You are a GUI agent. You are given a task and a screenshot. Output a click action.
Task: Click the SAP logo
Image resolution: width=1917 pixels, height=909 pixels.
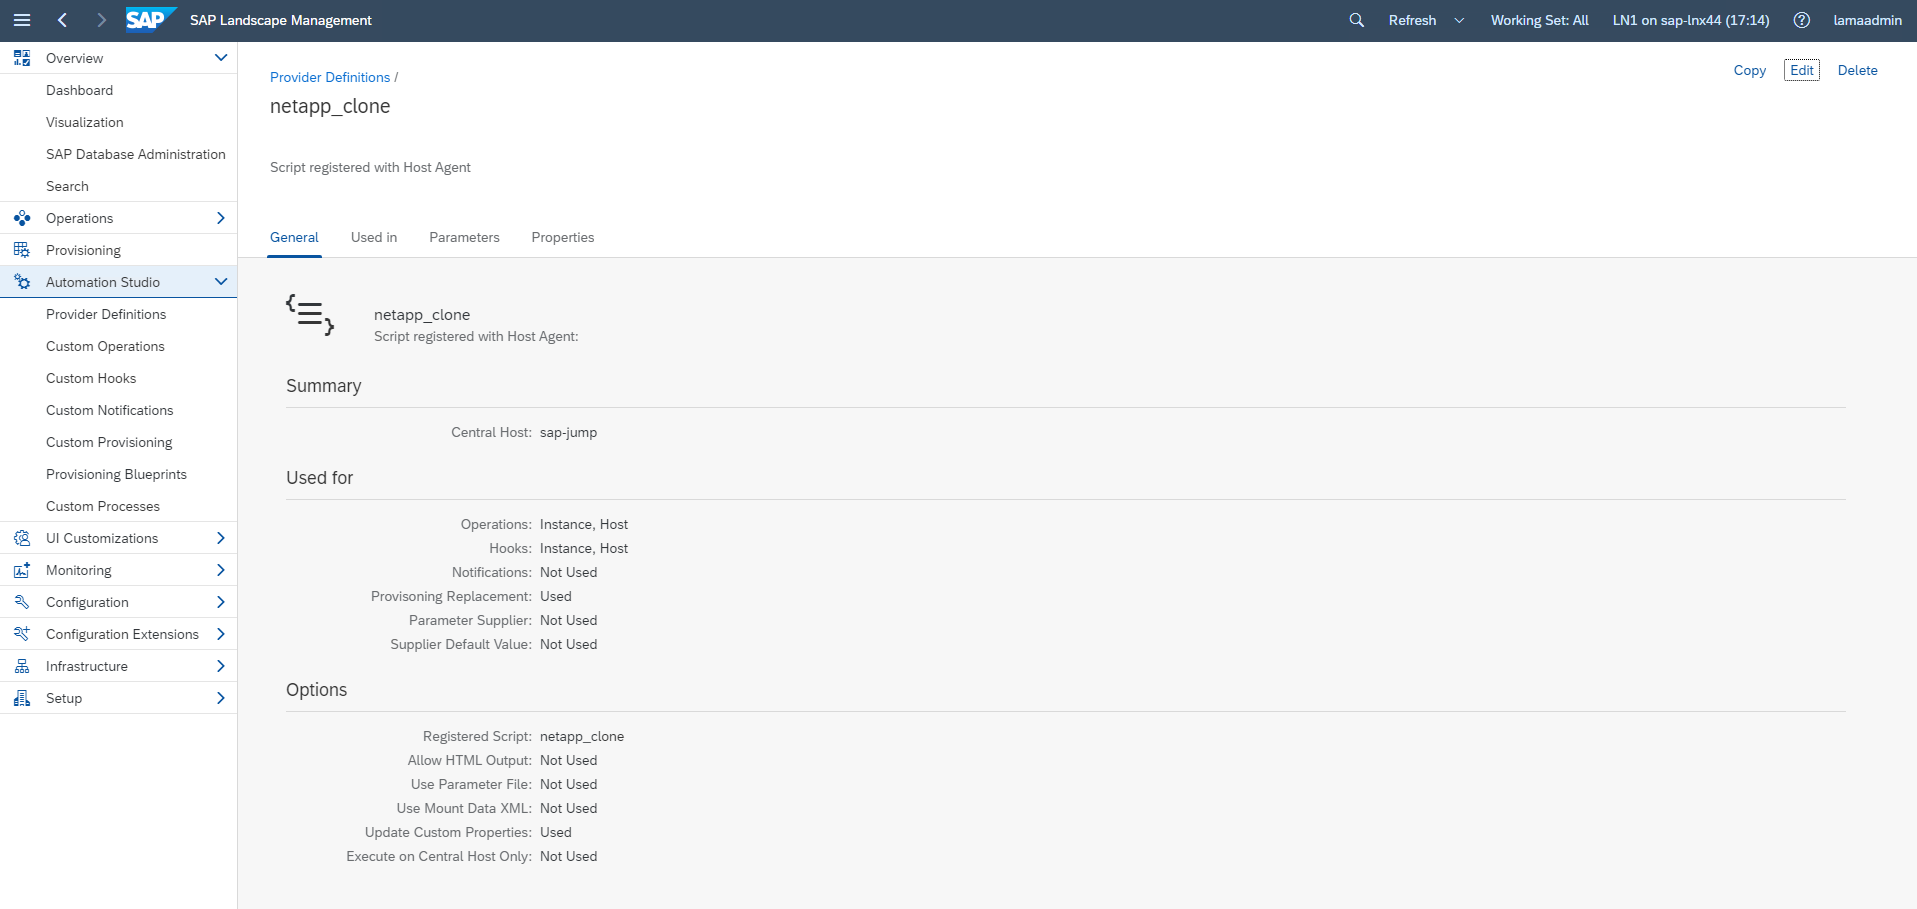pos(151,20)
